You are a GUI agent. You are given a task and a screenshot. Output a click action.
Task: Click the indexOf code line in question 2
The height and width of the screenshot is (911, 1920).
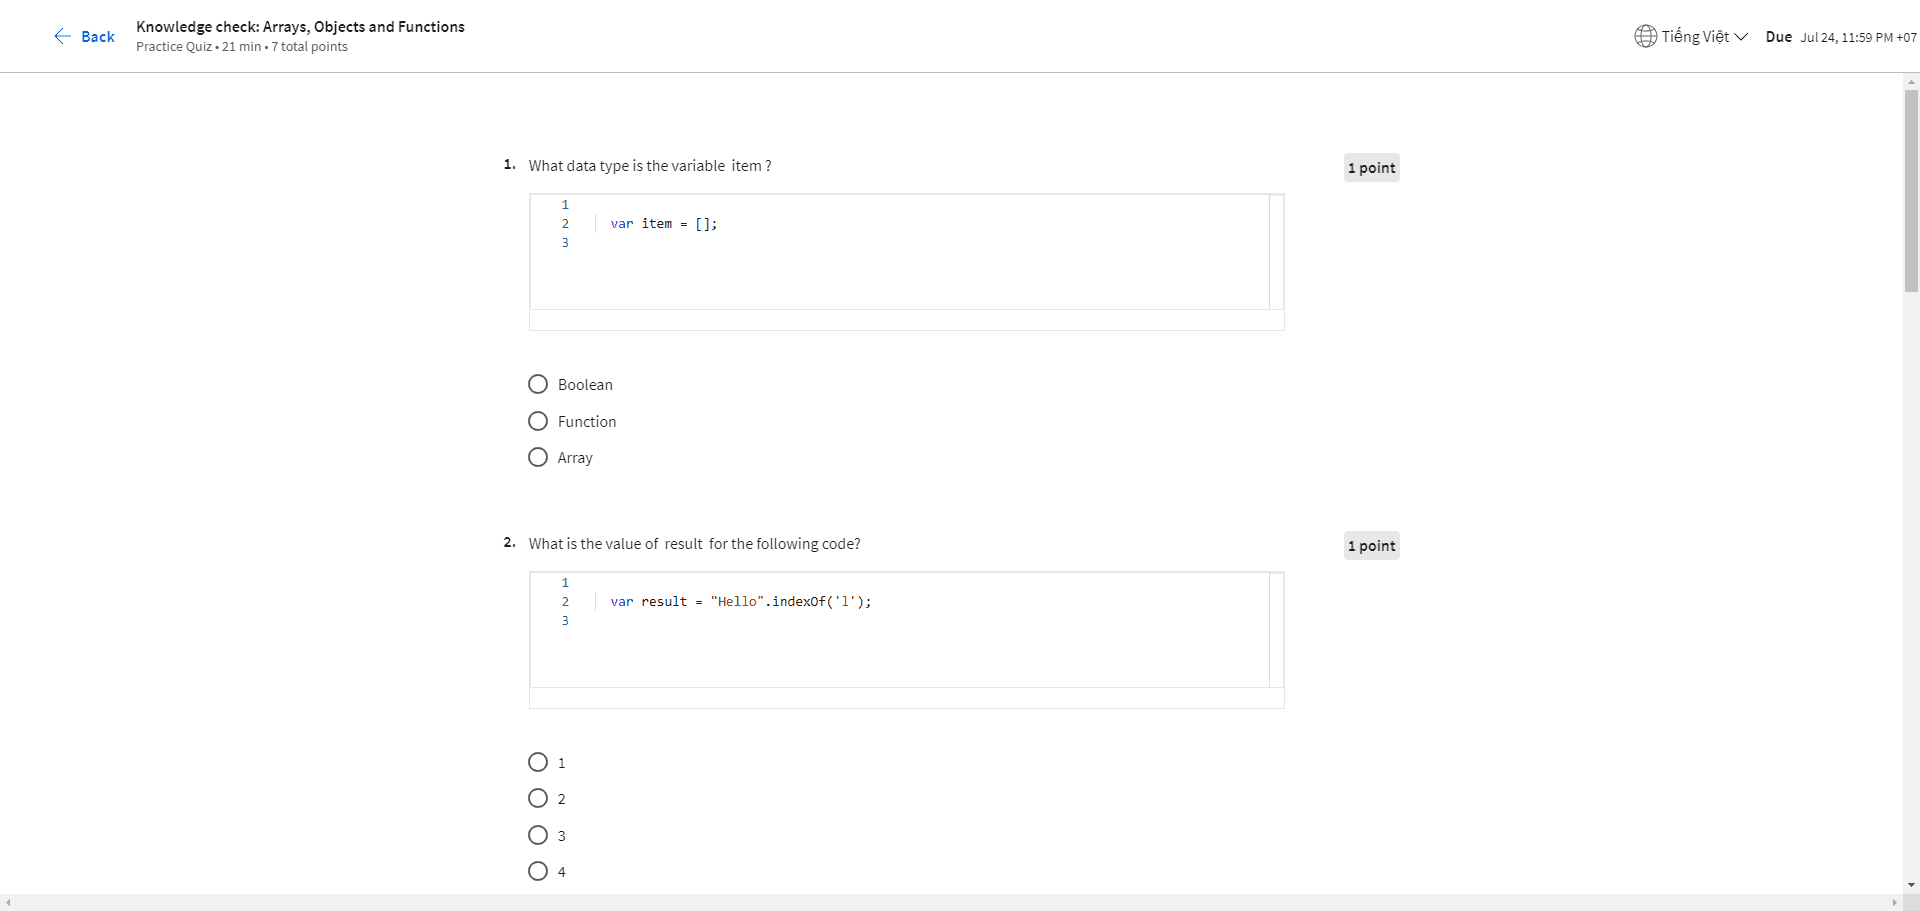click(741, 602)
